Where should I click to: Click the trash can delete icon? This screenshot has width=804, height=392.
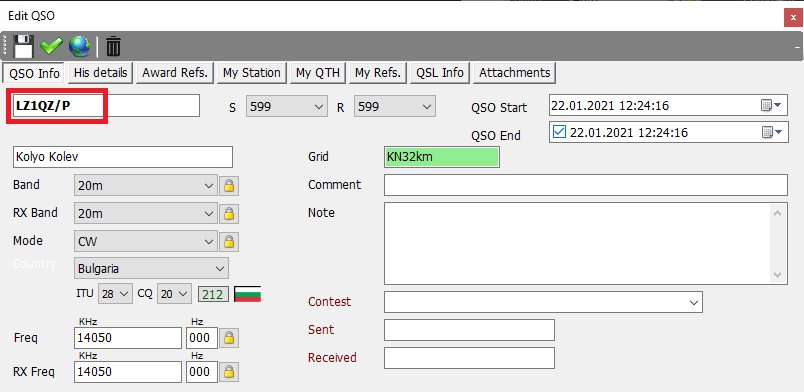(x=113, y=46)
